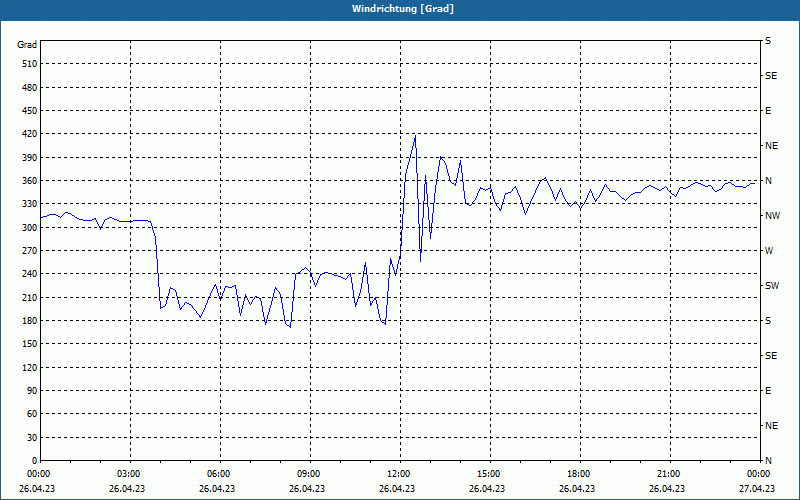Click the E compass label level with 90
The image size is (800, 500).
(x=768, y=391)
